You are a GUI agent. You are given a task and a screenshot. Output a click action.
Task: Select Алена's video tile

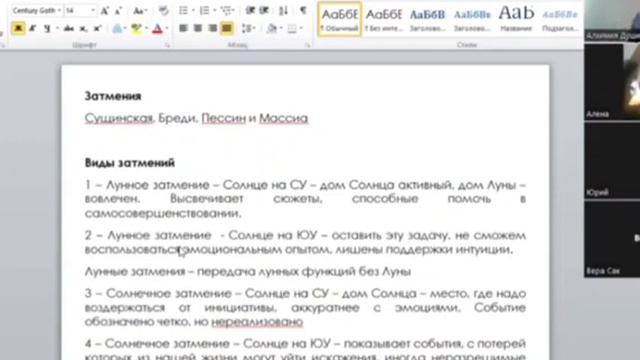pyautogui.click(x=612, y=81)
